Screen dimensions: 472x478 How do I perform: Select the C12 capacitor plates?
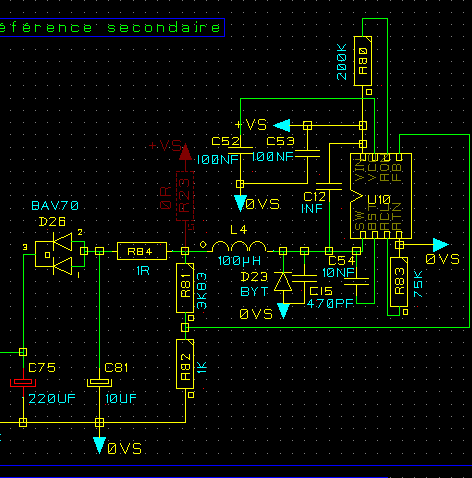(329, 186)
